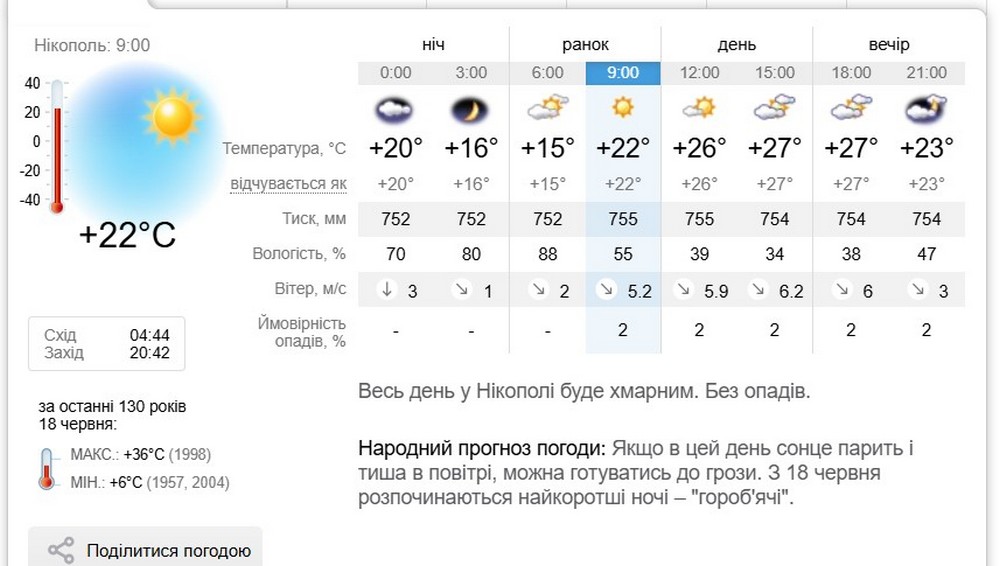
Task: Click the 0:00 cloudy night weather icon
Action: 395,110
